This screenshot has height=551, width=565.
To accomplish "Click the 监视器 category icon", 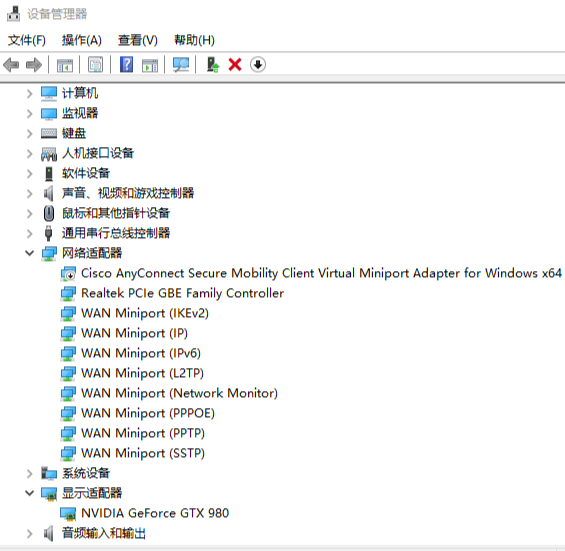I will [x=49, y=114].
